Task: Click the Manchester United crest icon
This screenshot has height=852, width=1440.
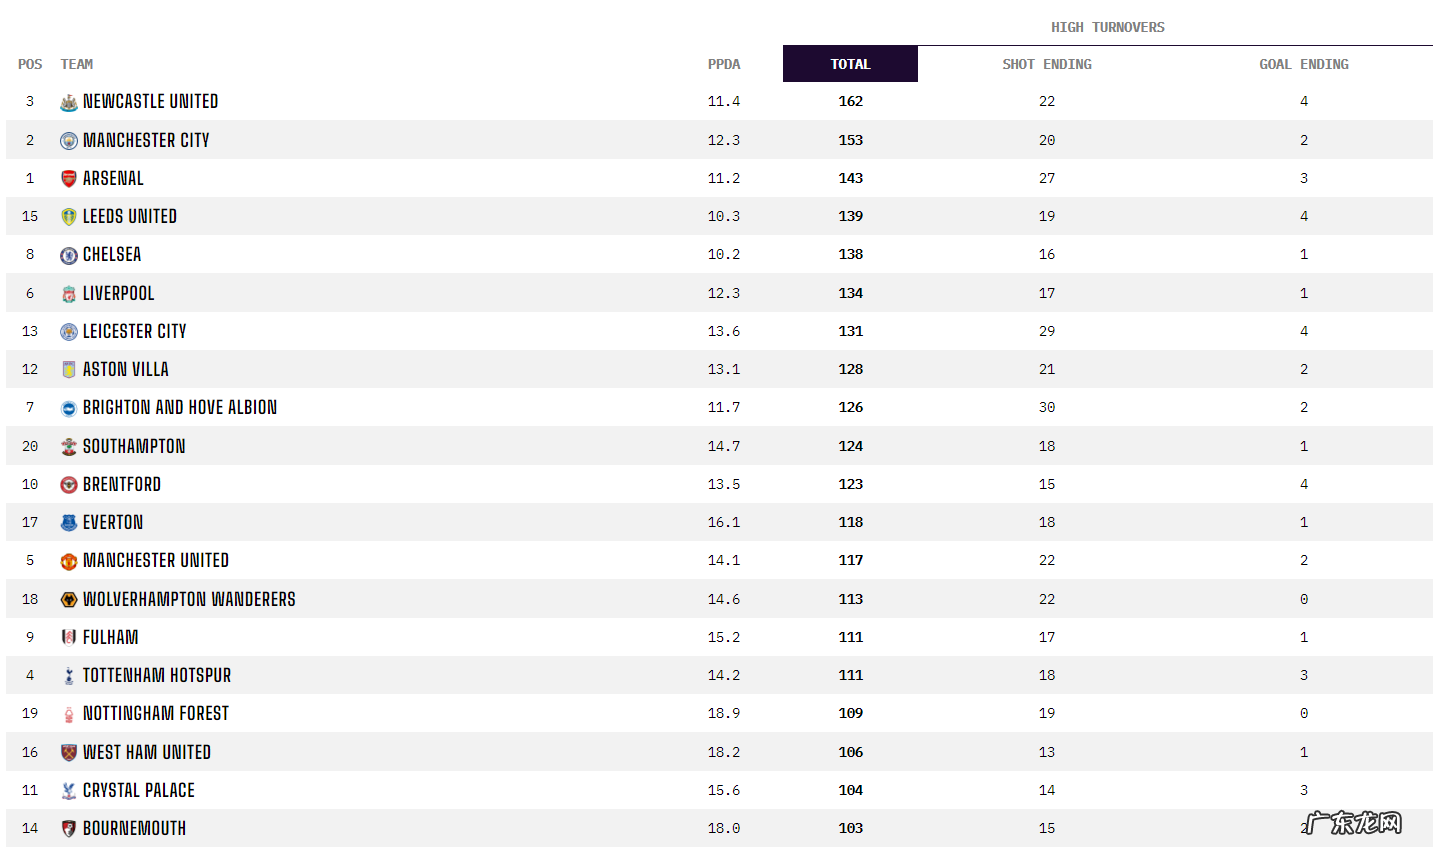Action: (x=69, y=561)
